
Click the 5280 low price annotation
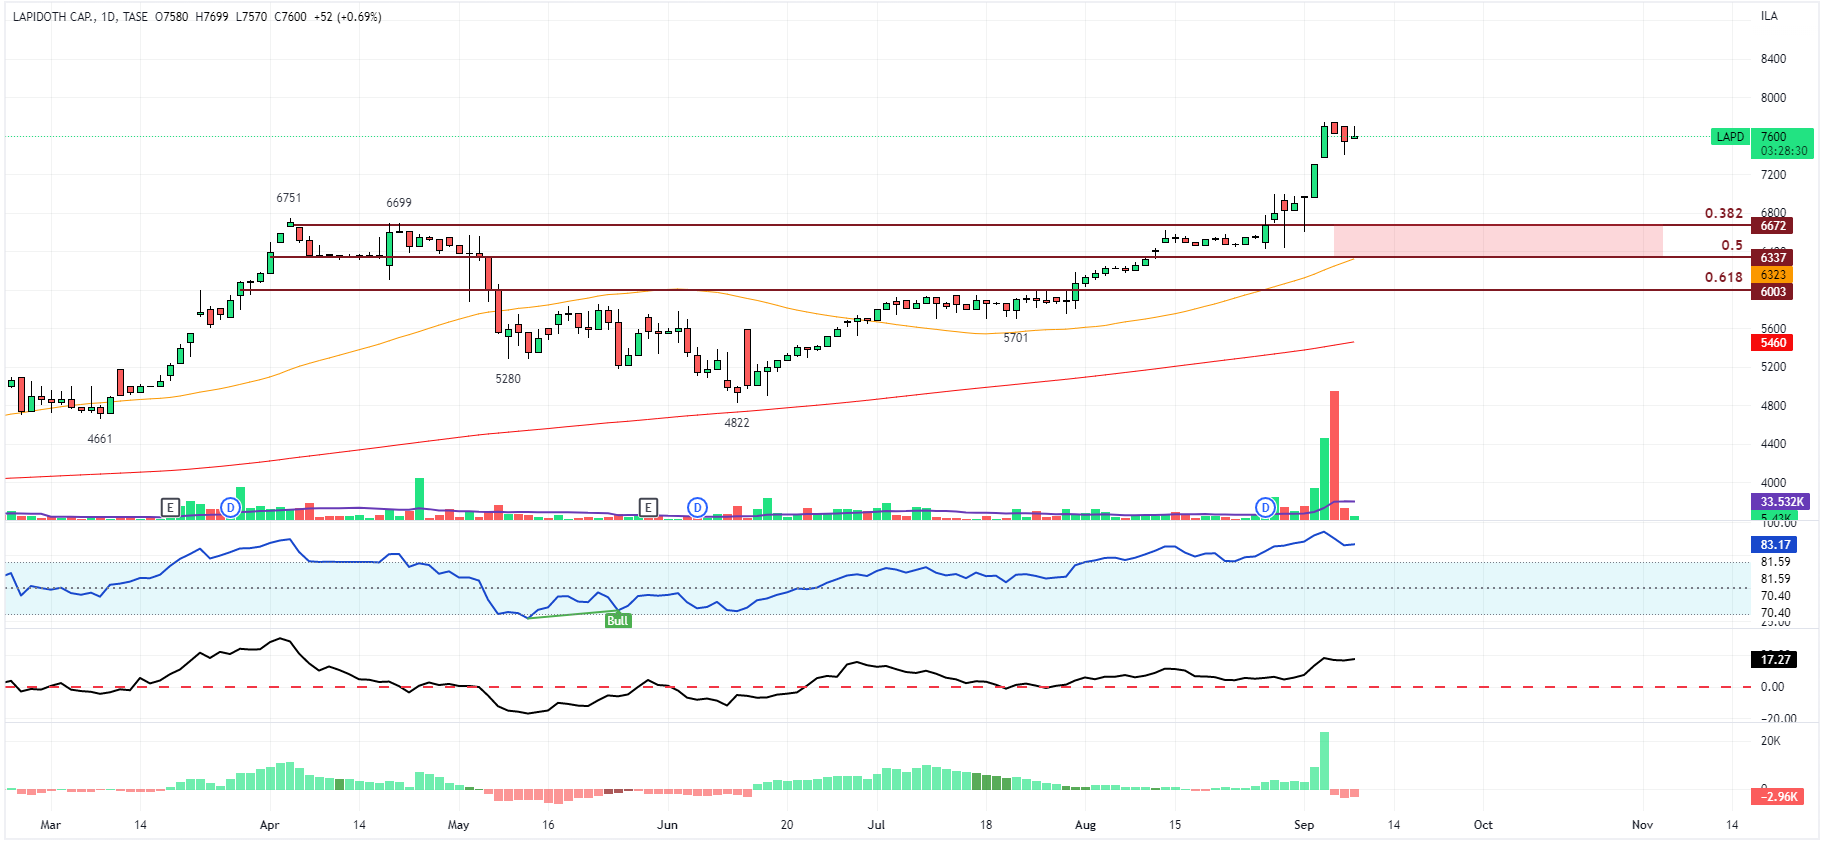(508, 379)
